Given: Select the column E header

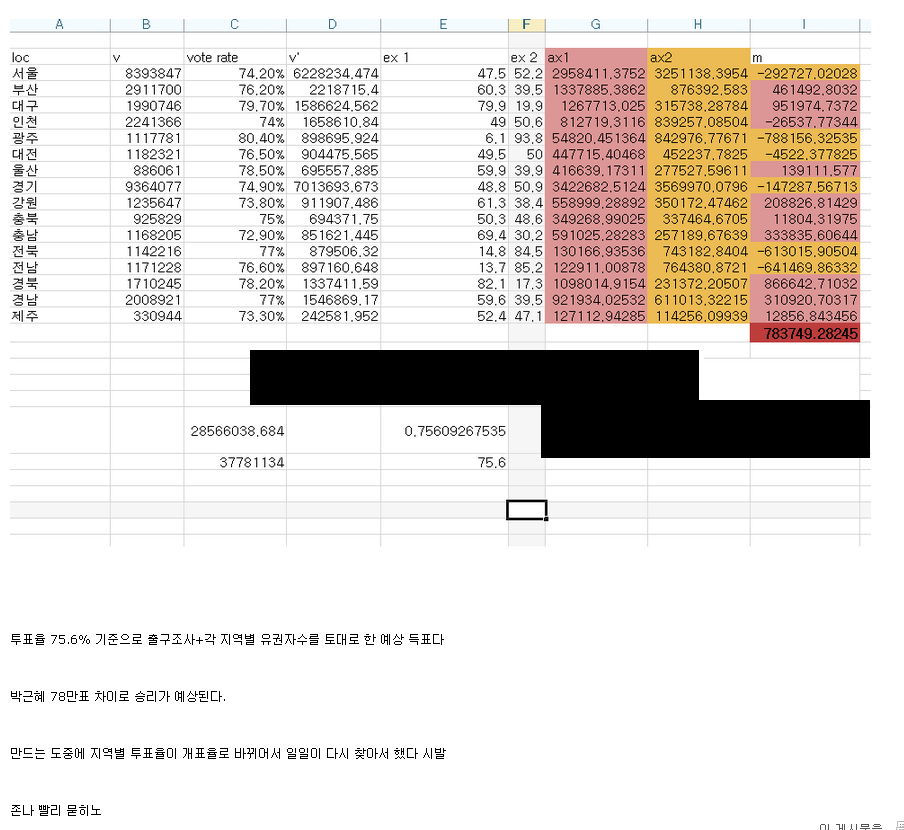Looking at the screenshot, I should (x=444, y=24).
